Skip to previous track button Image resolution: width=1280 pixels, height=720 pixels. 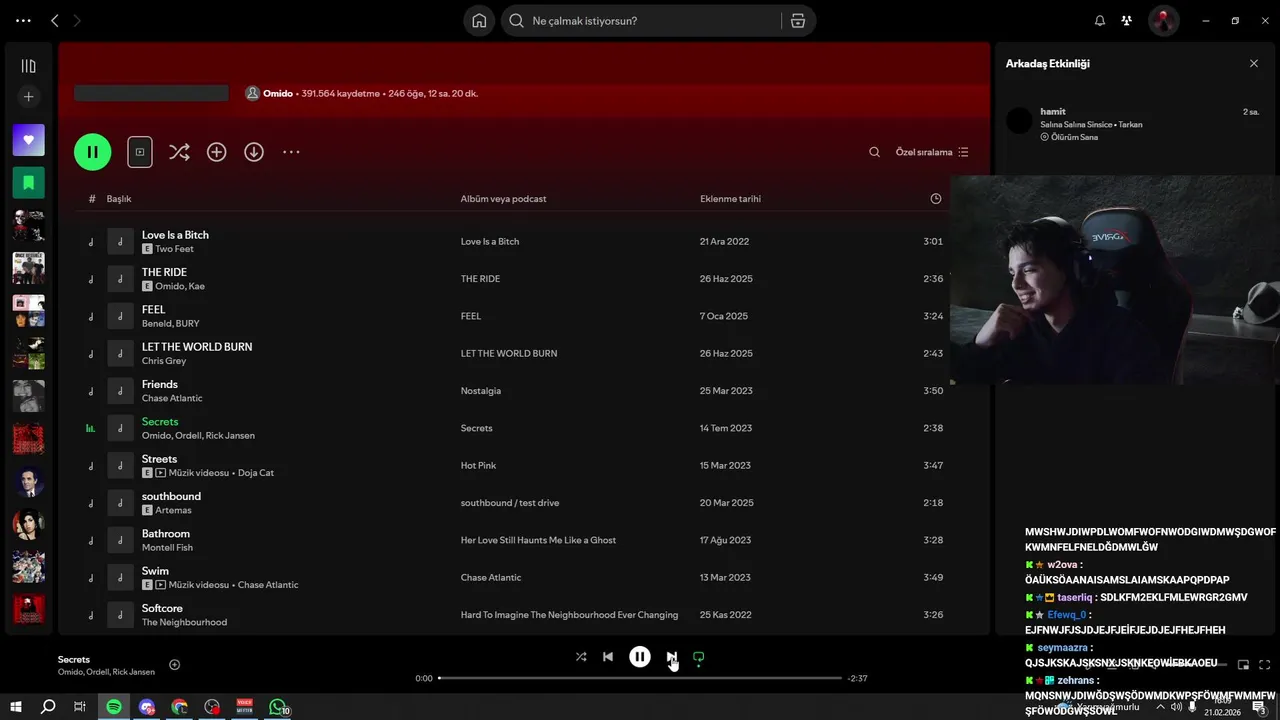[608, 657]
